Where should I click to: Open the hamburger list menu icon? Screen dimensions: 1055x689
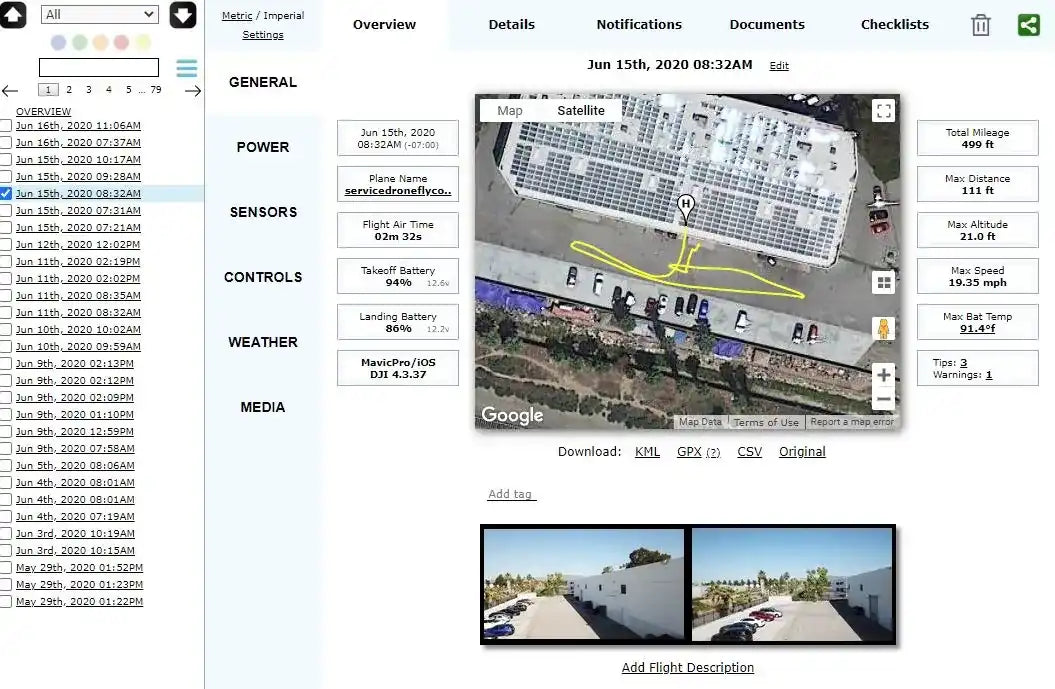click(x=186, y=68)
